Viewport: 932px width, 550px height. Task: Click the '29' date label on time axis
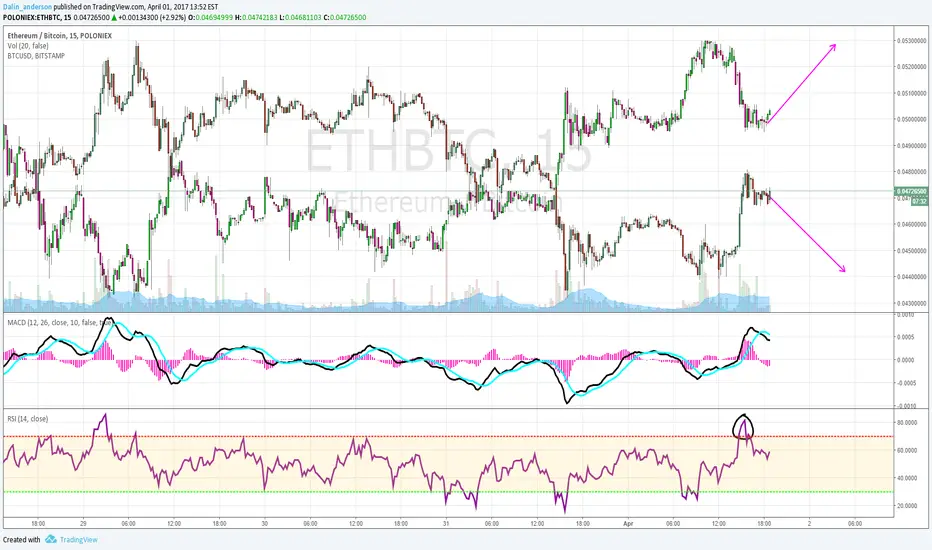point(83,524)
